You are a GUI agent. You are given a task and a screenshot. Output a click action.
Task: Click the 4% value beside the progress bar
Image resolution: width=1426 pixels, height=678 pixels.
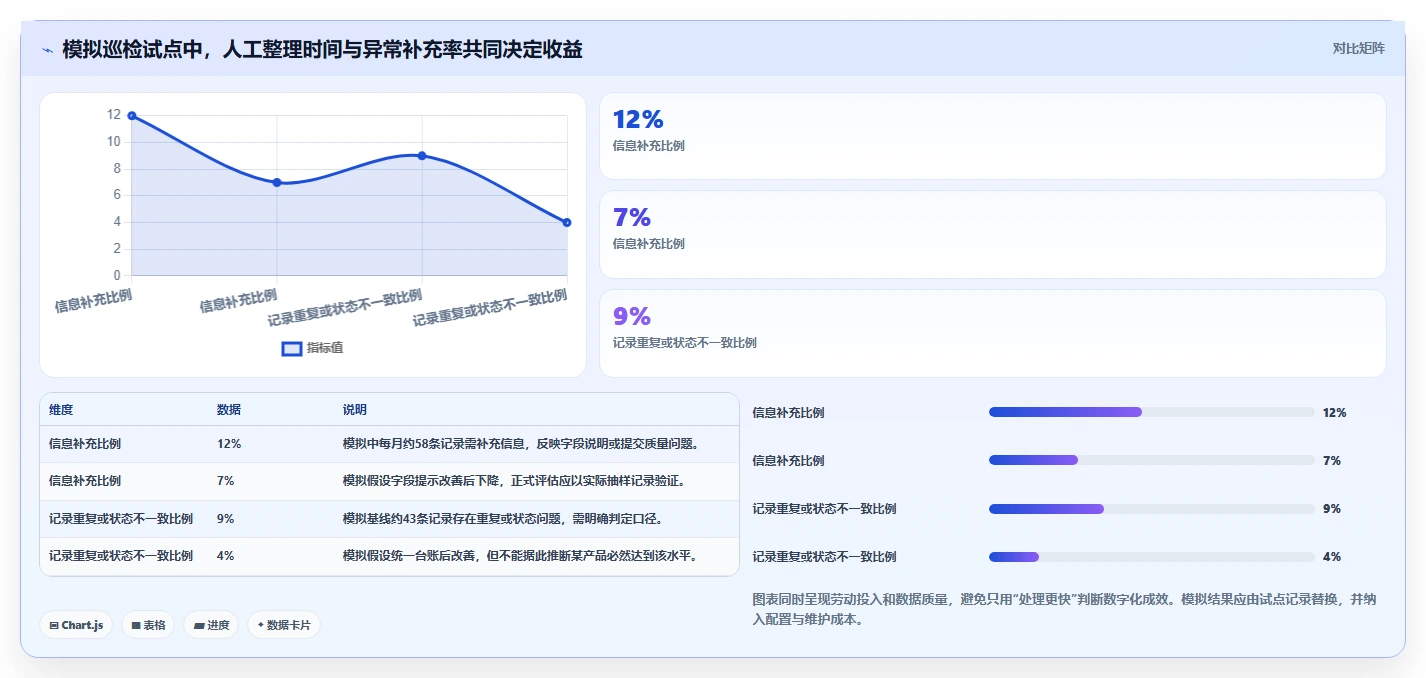tap(1332, 557)
